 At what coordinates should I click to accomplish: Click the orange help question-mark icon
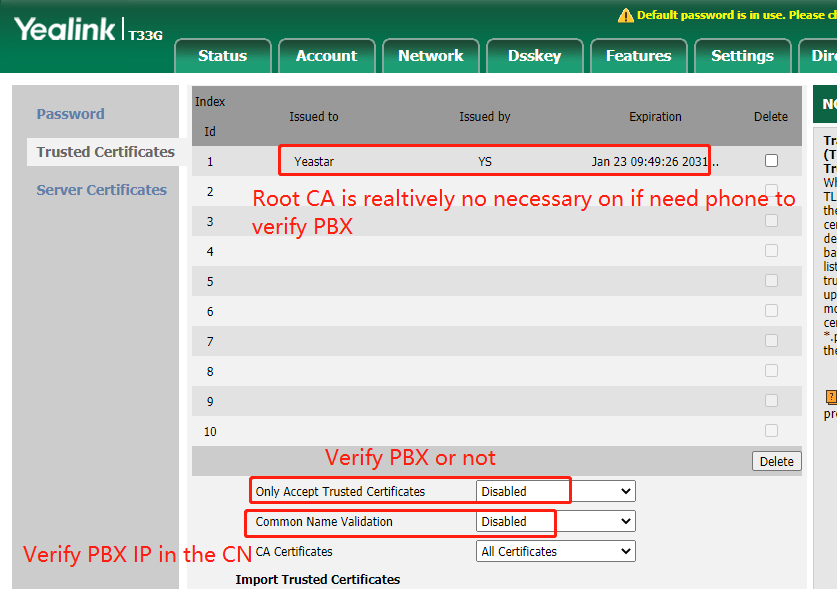pos(831,397)
